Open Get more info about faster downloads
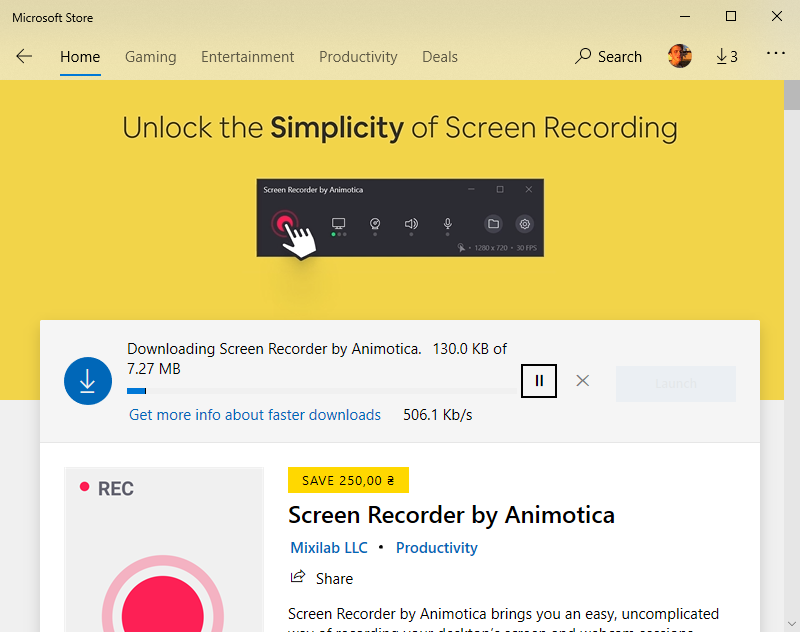The image size is (800, 632). (x=255, y=415)
